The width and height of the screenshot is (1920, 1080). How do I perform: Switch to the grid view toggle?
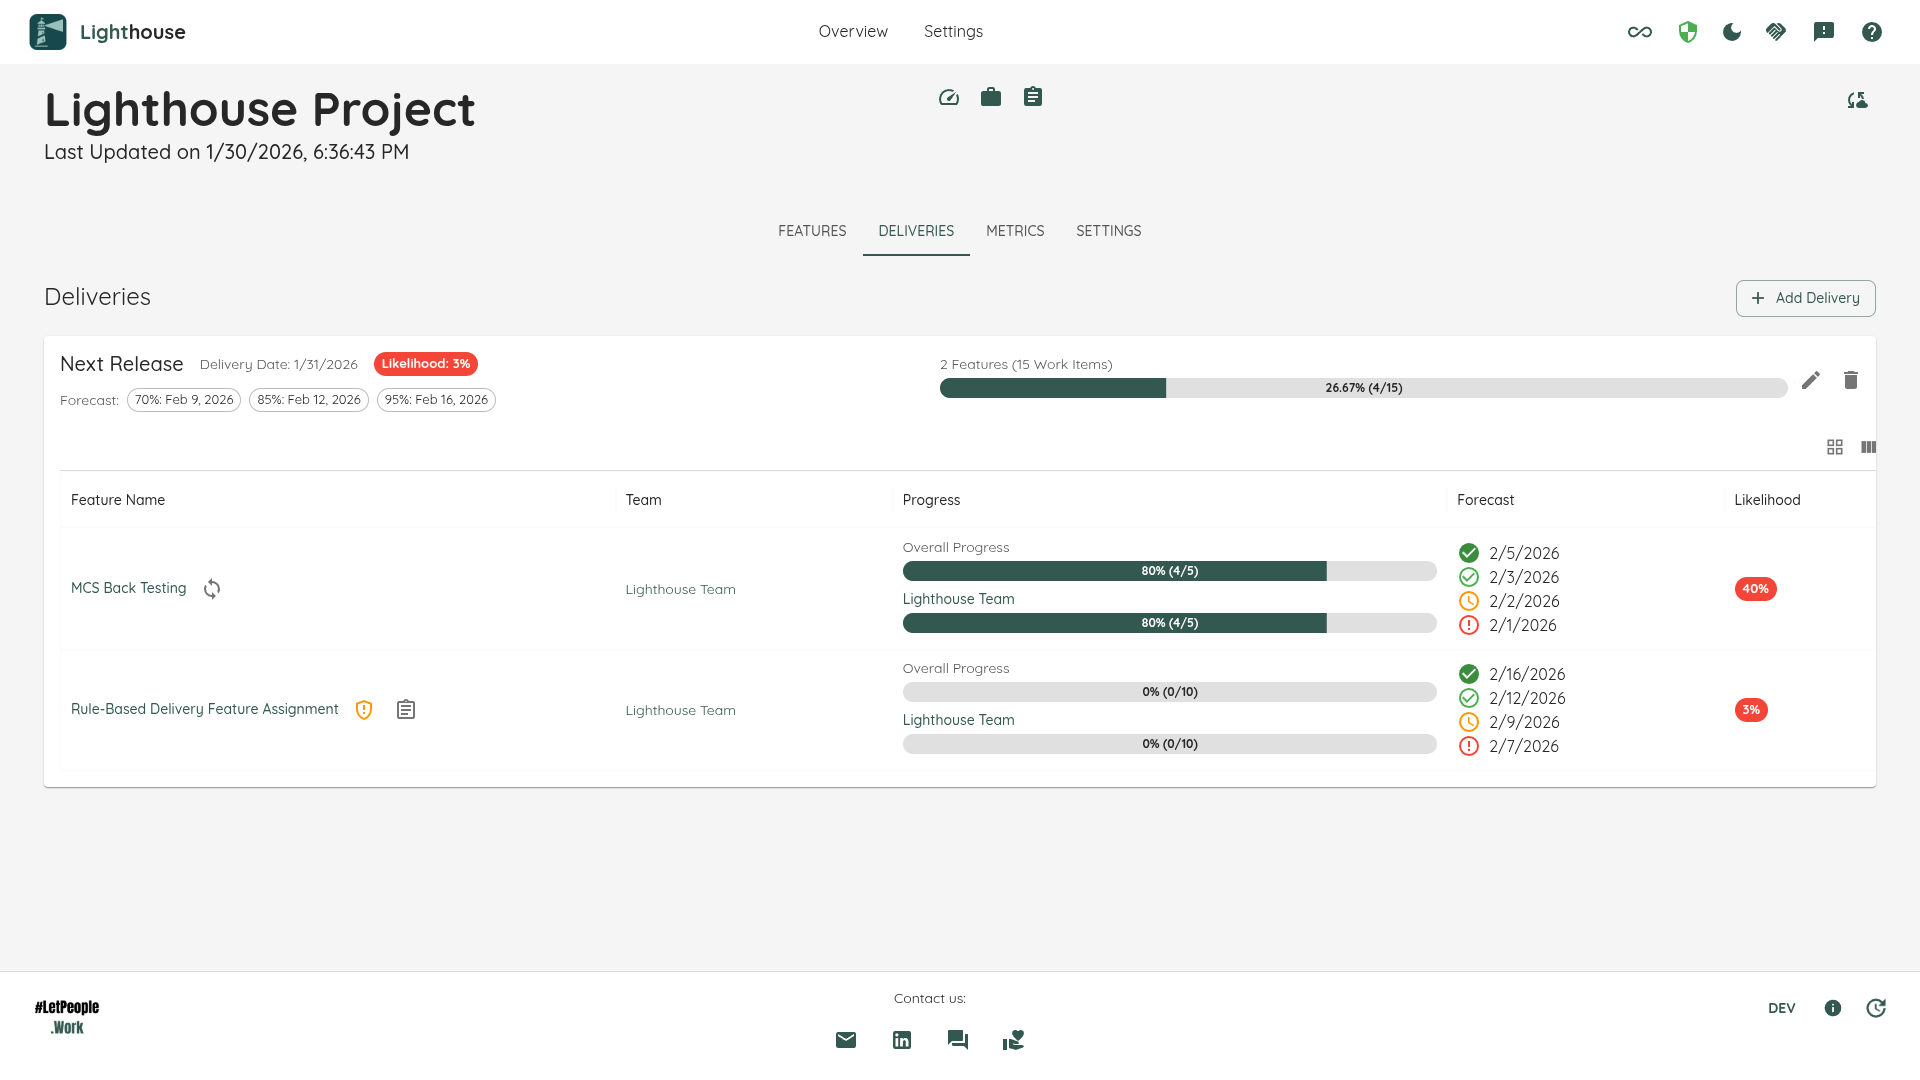click(1835, 447)
